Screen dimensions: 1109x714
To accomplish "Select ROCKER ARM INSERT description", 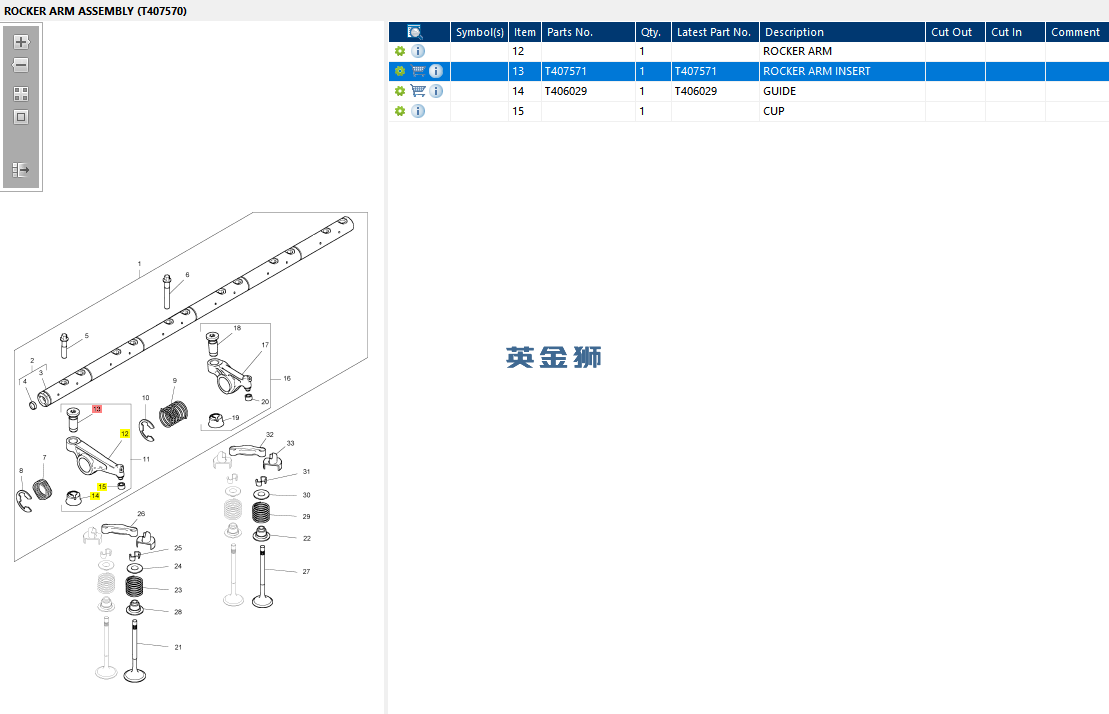I will 842,71.
